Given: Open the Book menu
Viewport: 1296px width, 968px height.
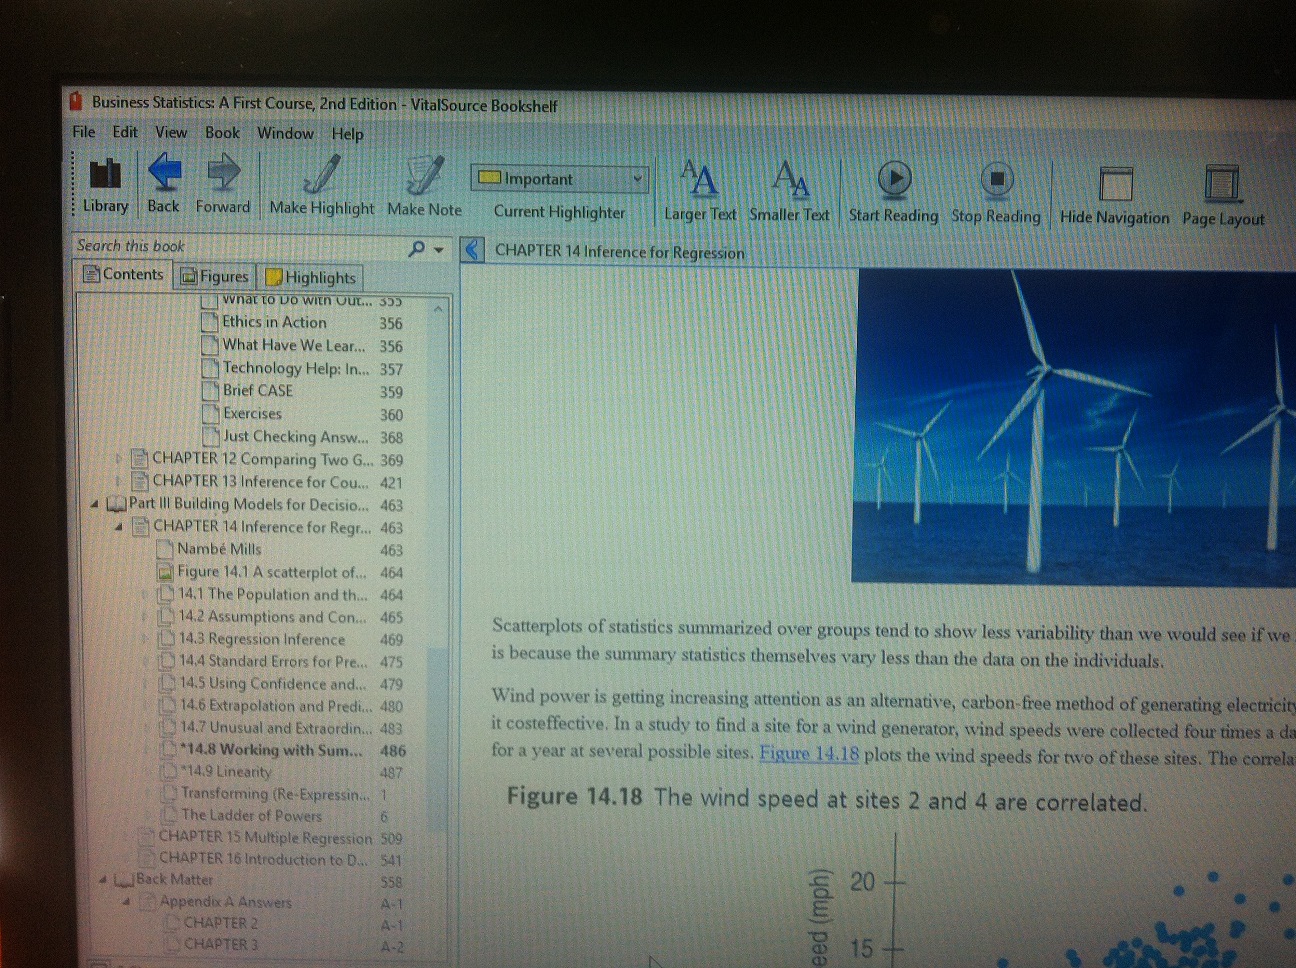Looking at the screenshot, I should point(222,132).
